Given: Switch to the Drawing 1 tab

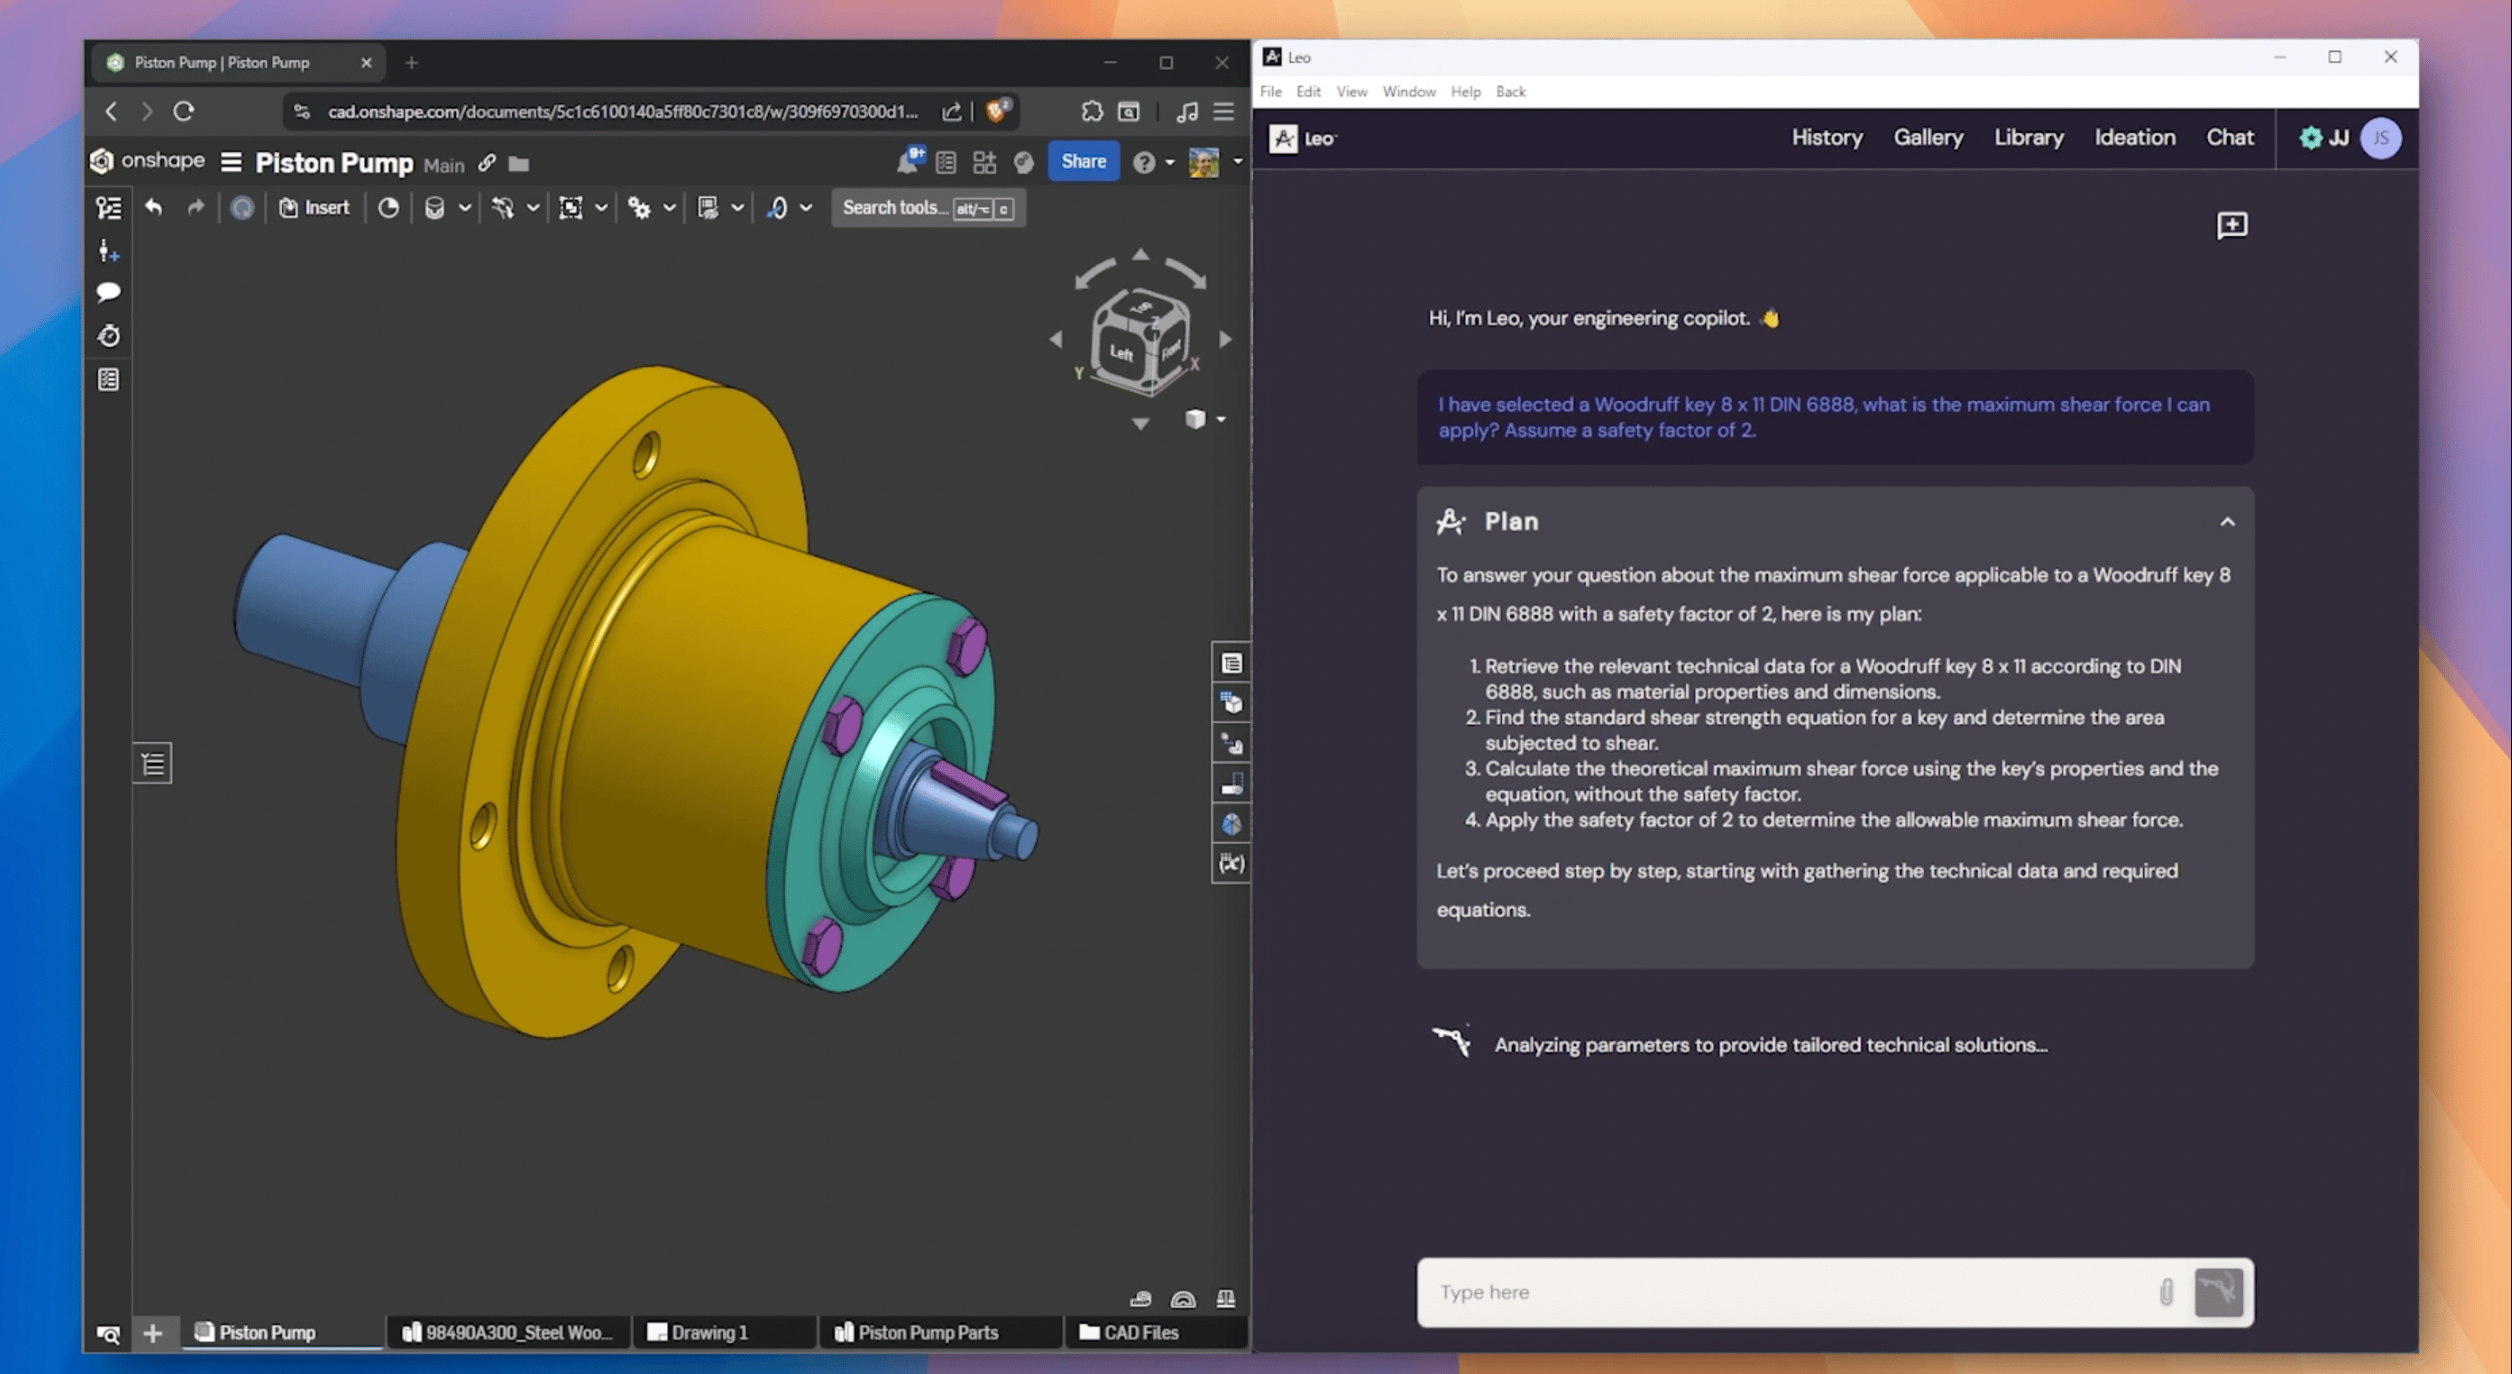Looking at the screenshot, I should (709, 1332).
